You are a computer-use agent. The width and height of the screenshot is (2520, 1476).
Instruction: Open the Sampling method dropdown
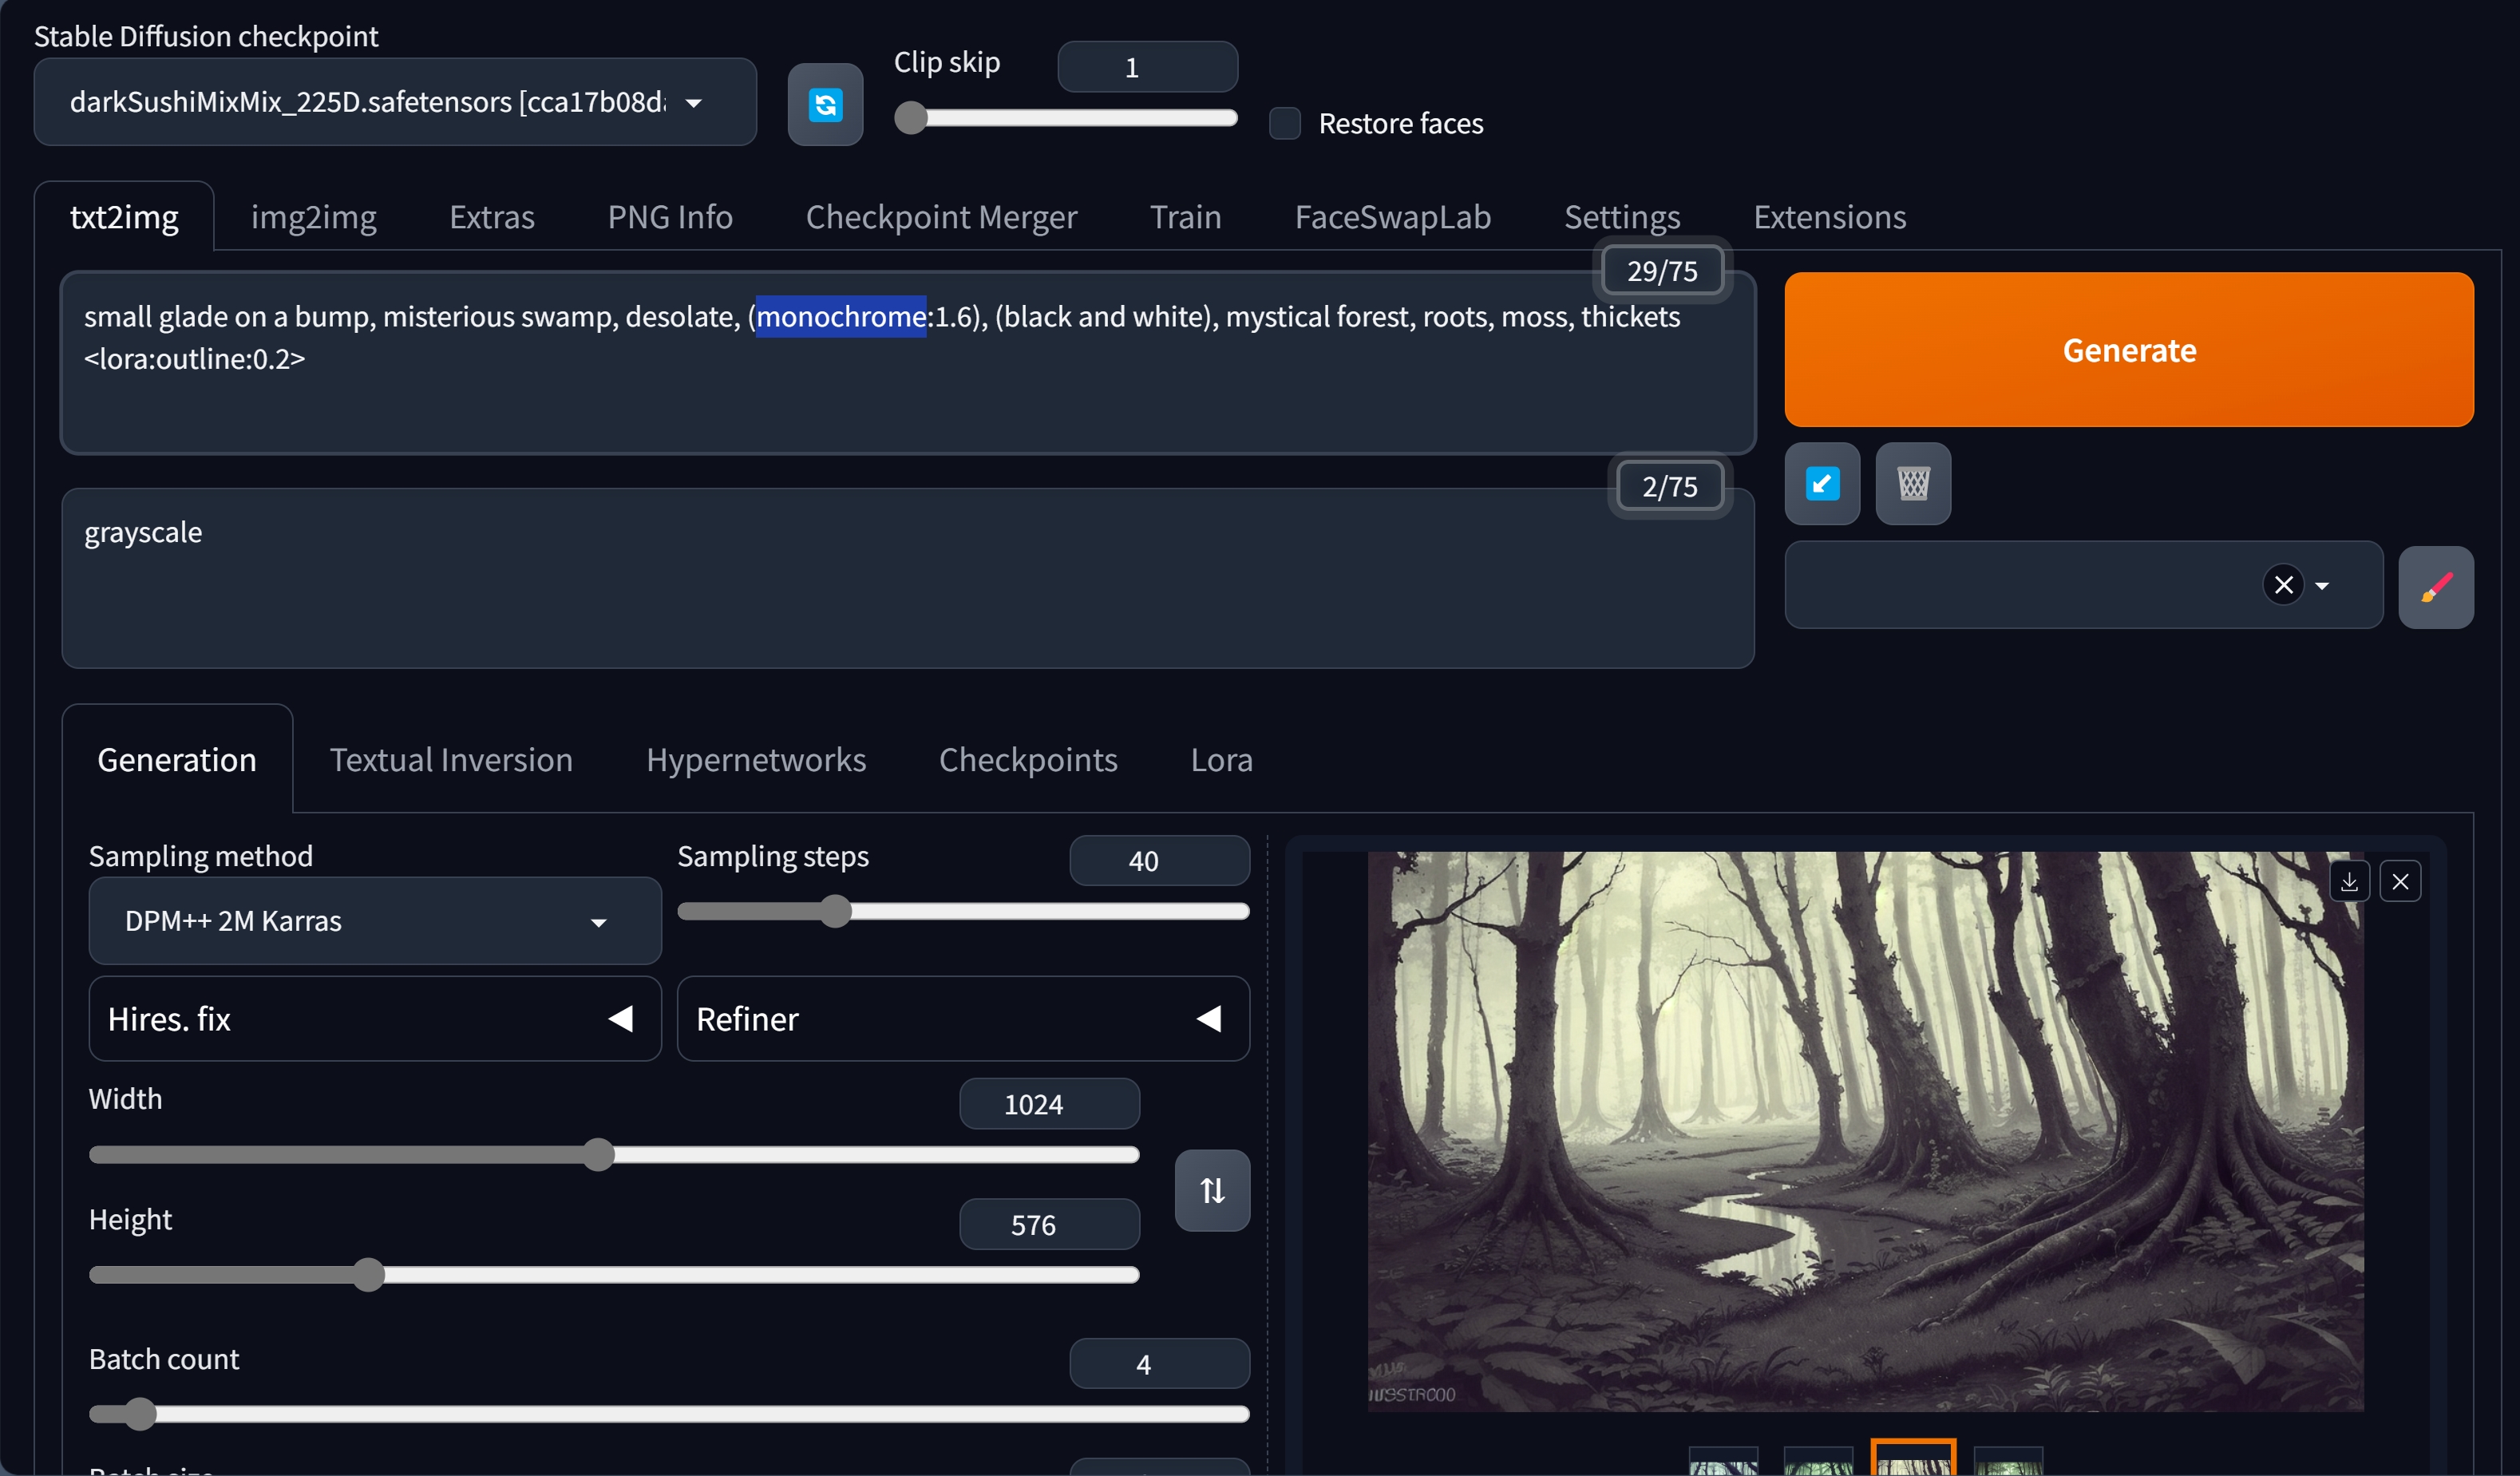(375, 921)
